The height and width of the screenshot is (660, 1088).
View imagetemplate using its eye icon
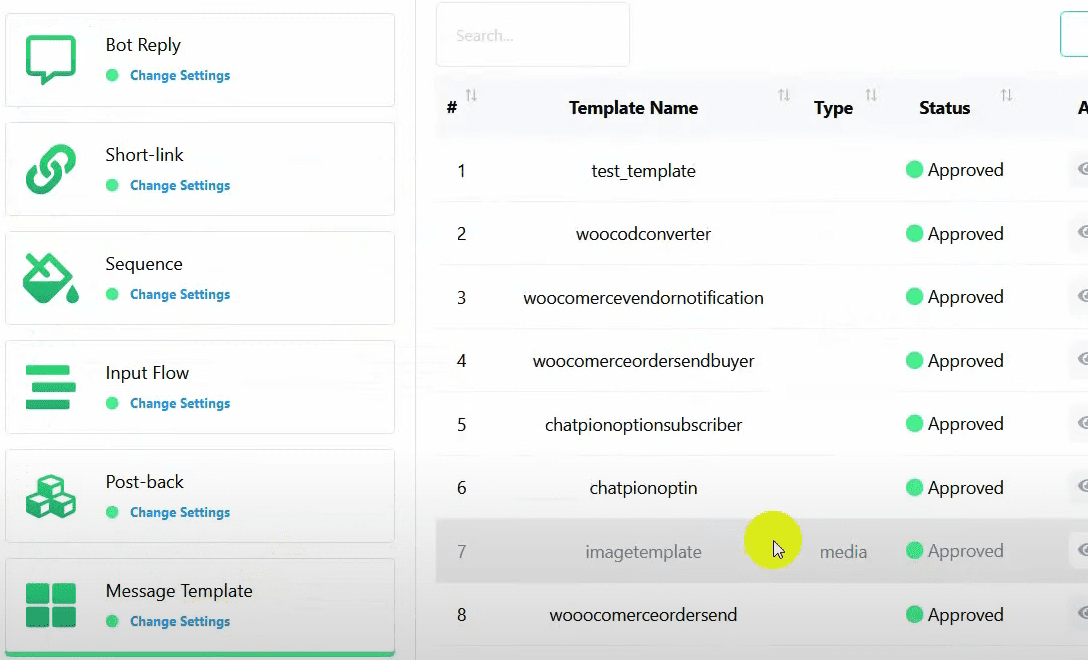1082,550
